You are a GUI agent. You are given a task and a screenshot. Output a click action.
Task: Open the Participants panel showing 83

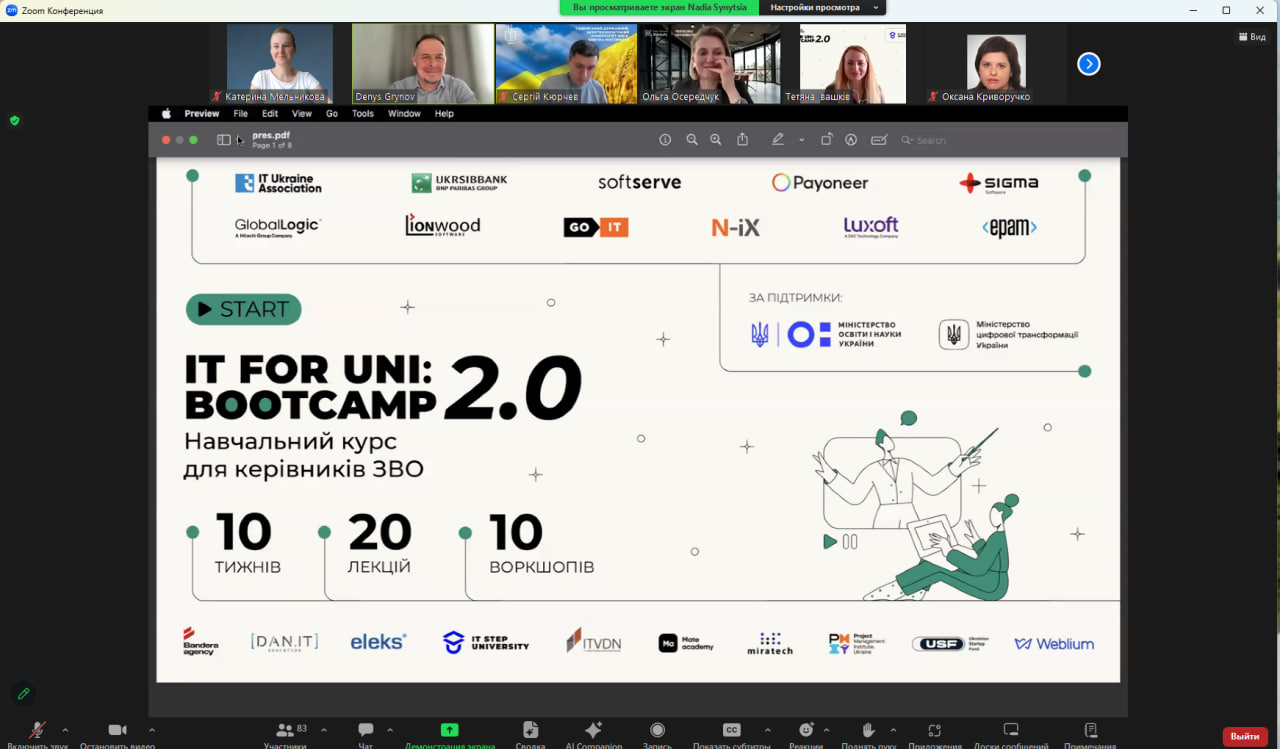(x=290, y=735)
